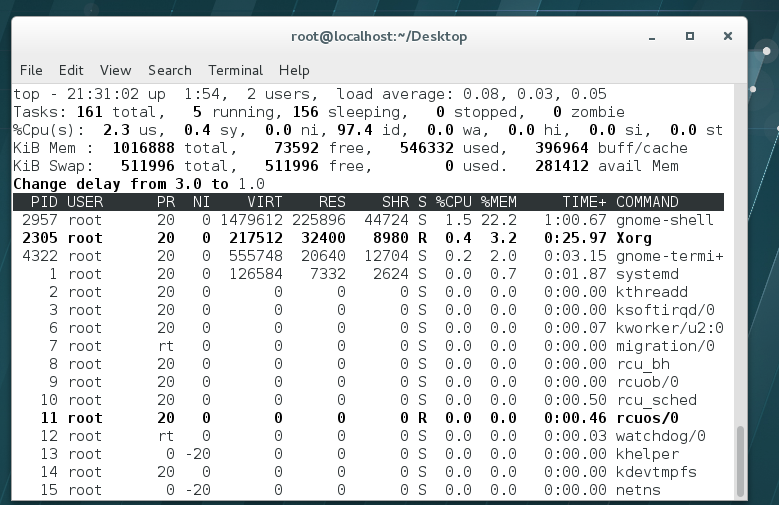The width and height of the screenshot is (779, 505).
Task: Click the TIME+ column header
Action: [584, 202]
